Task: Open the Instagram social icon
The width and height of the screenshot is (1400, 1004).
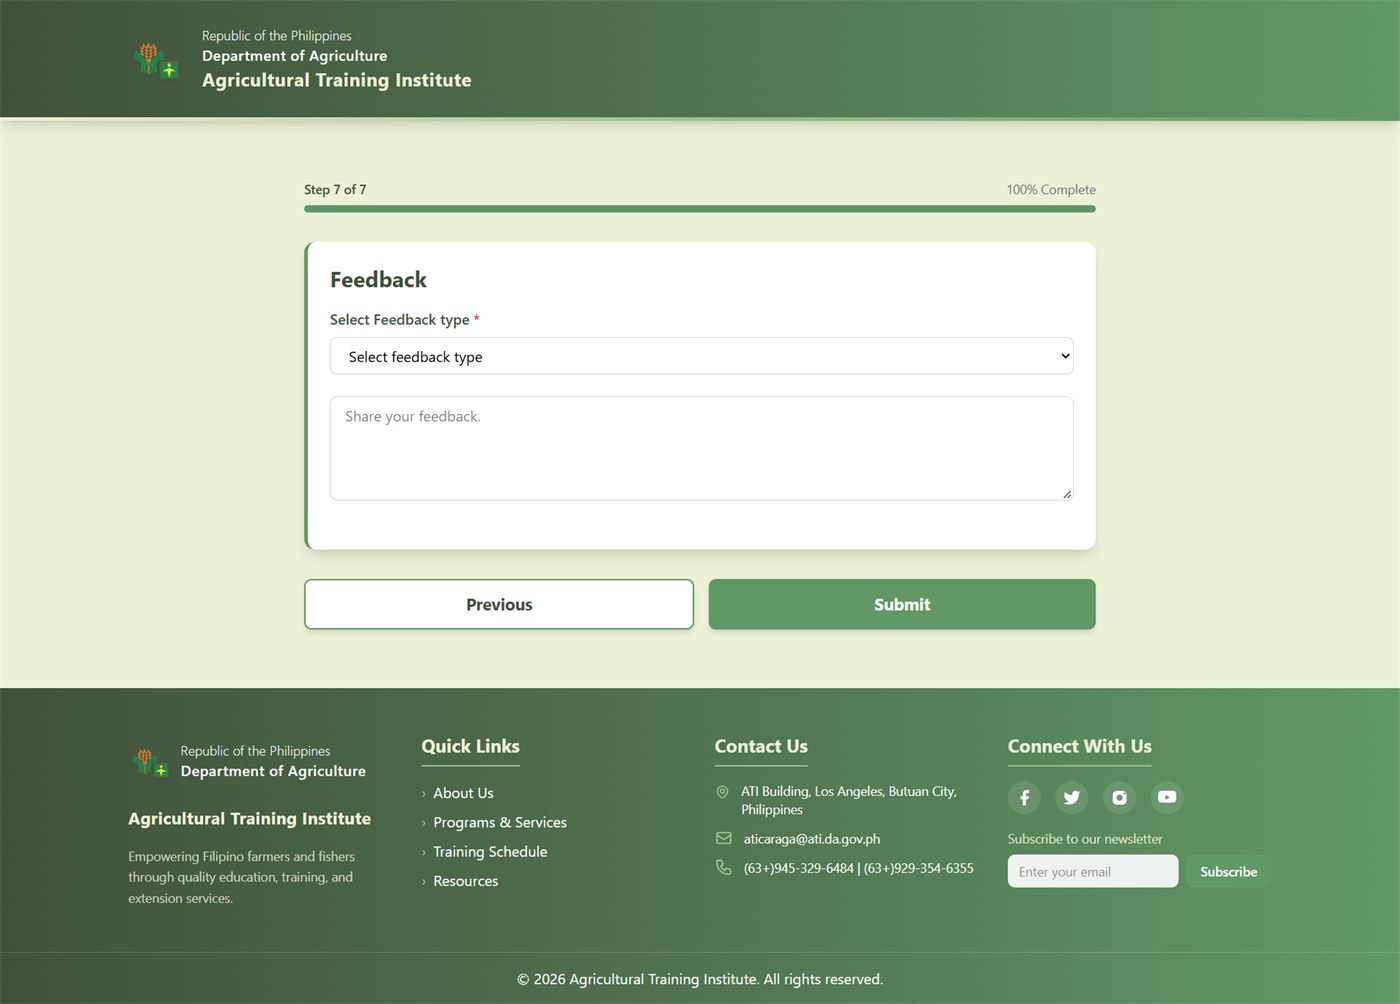Action: point(1120,797)
